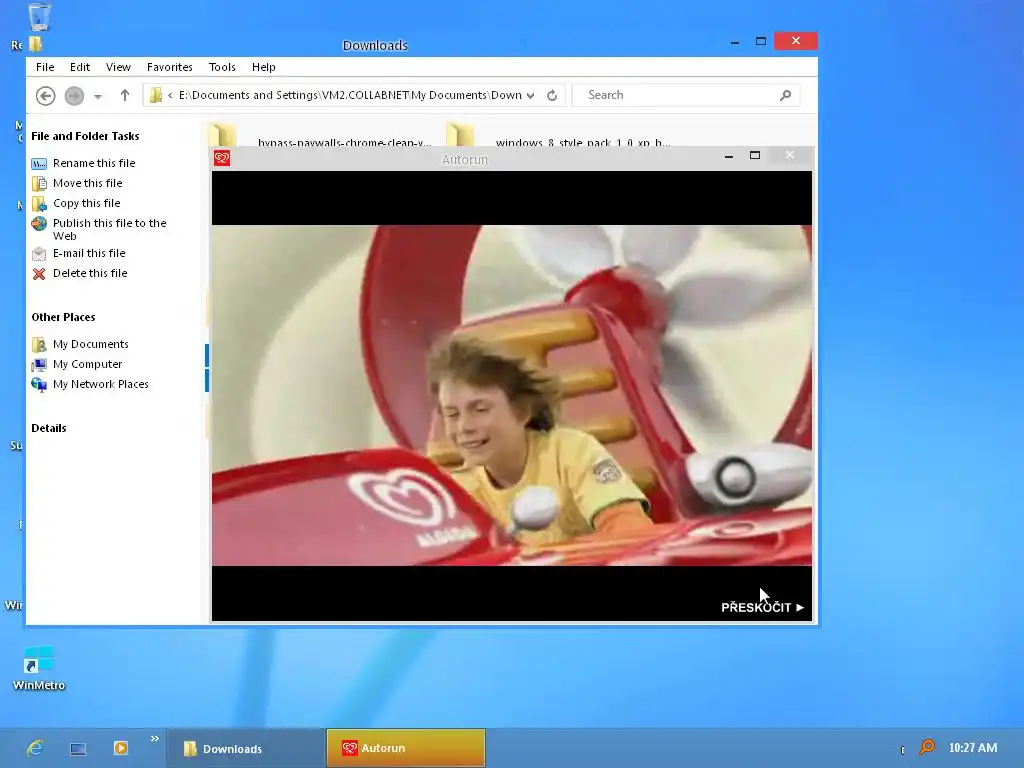Open the Help menu

coord(264,67)
